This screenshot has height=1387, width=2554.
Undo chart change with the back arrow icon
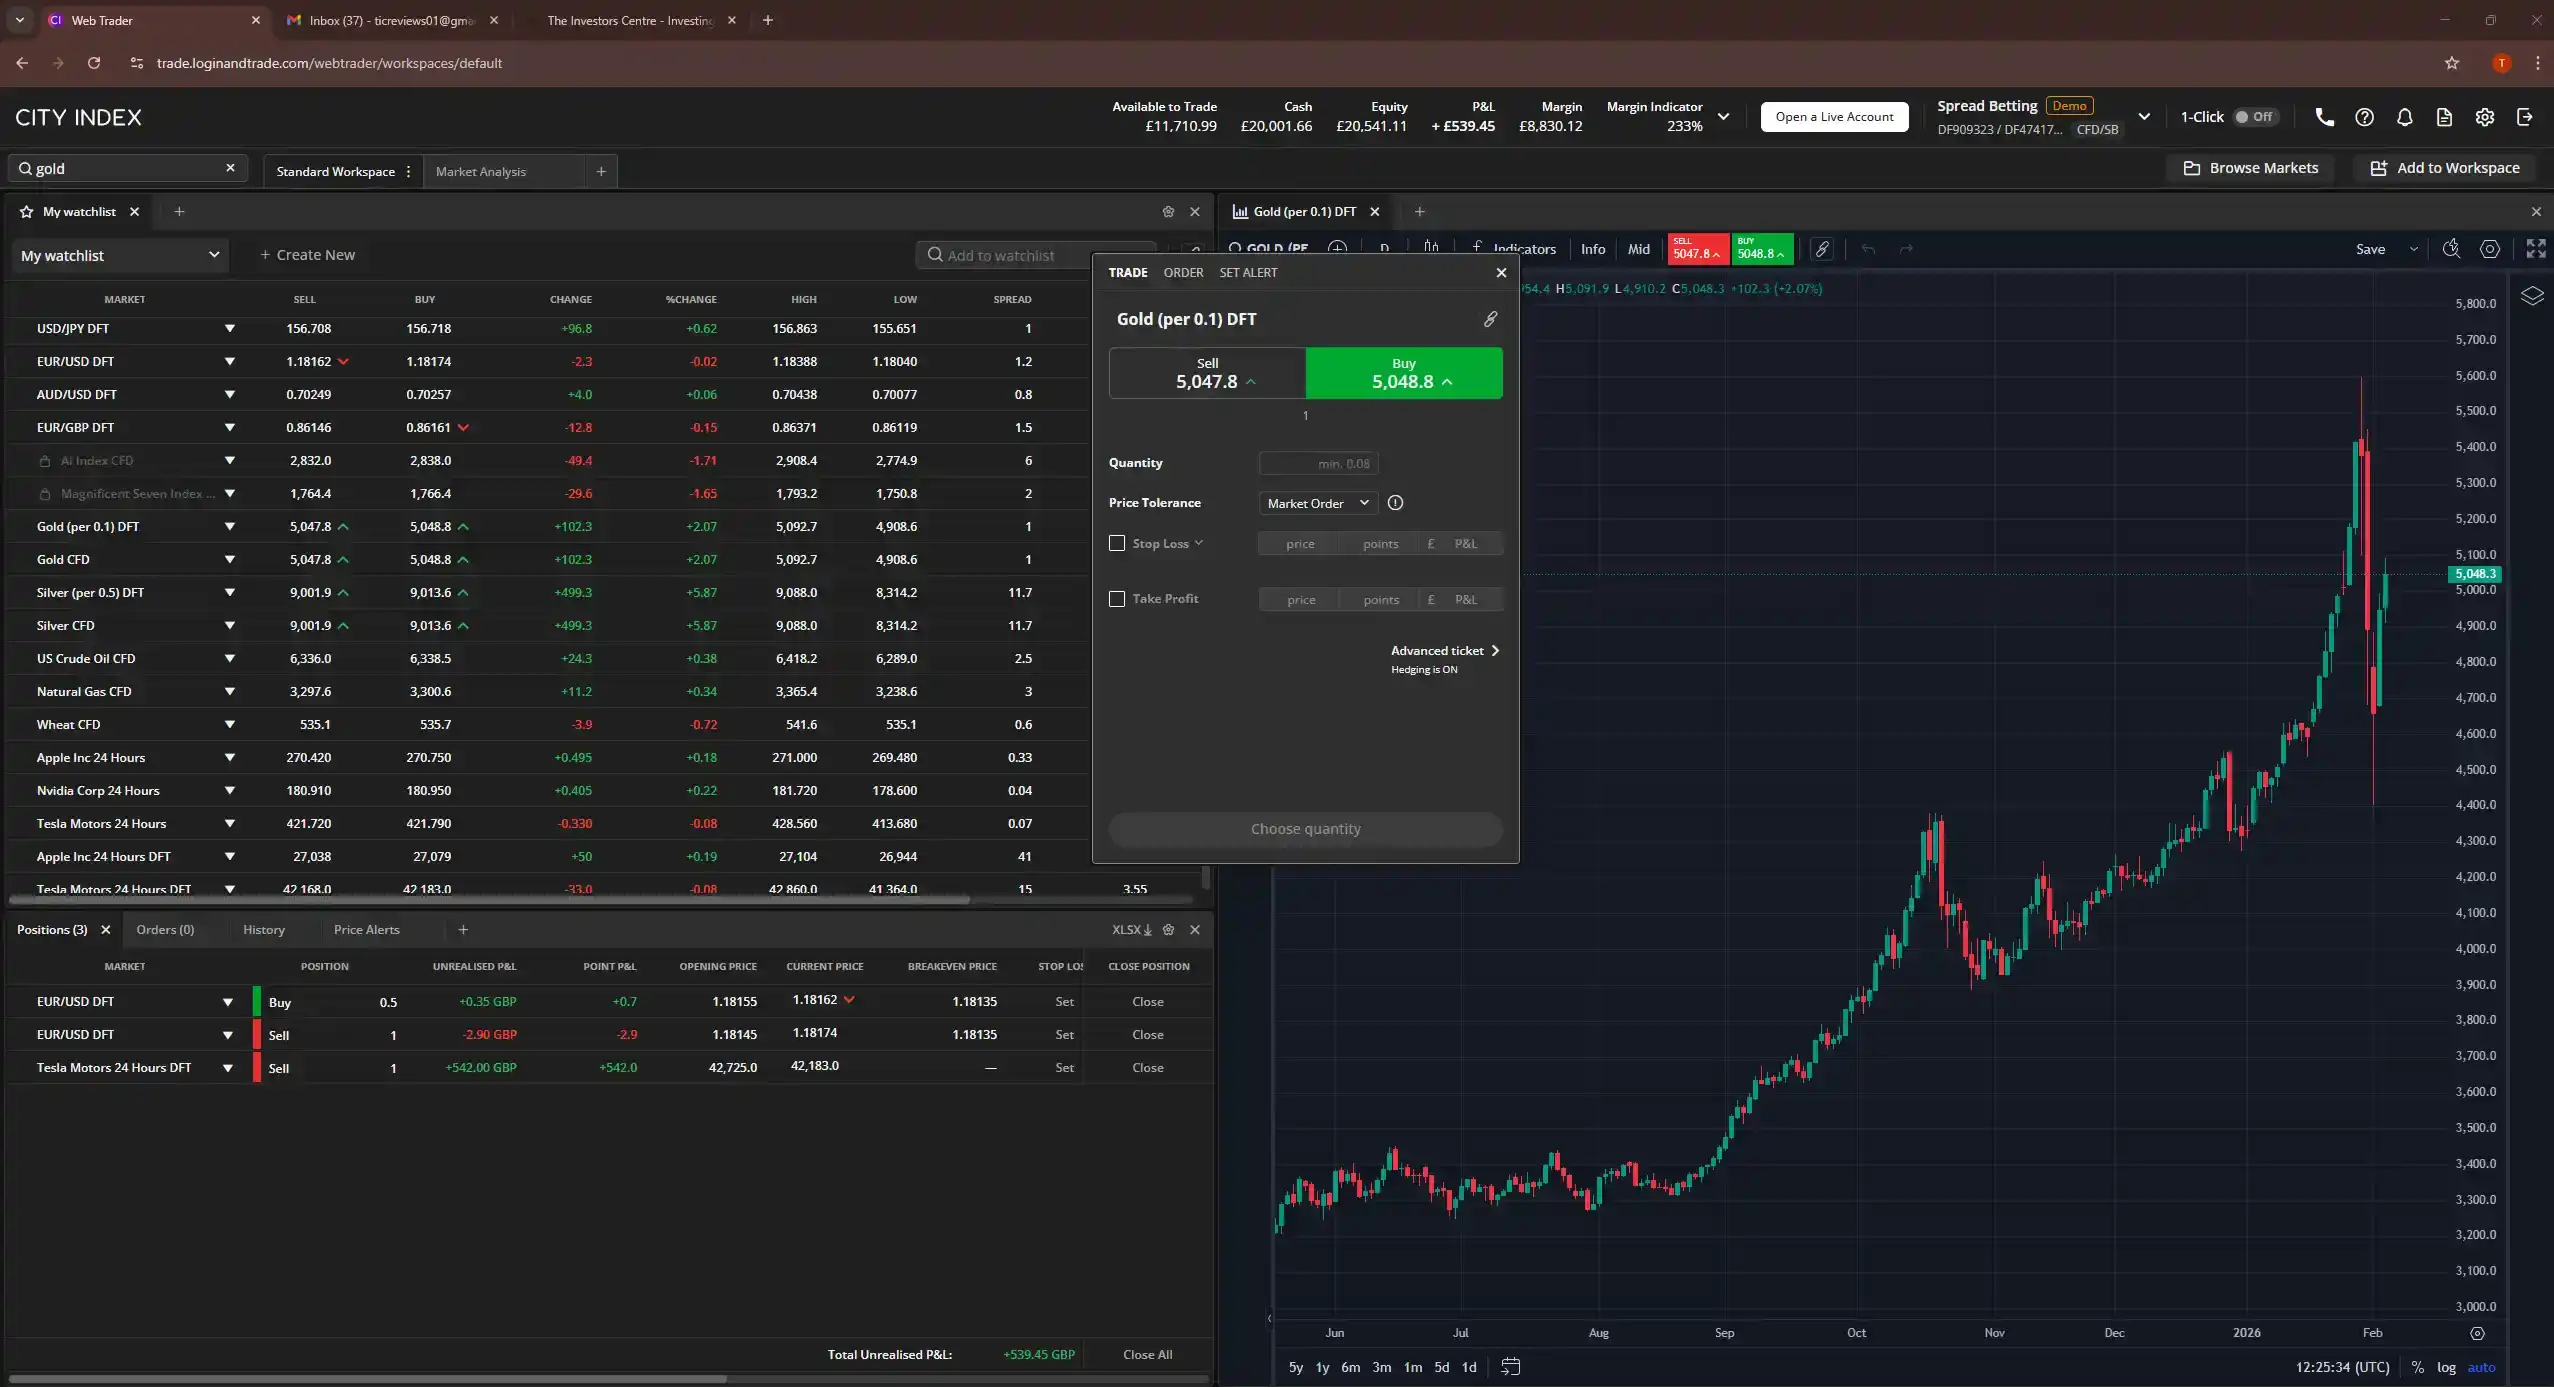coord(1868,249)
